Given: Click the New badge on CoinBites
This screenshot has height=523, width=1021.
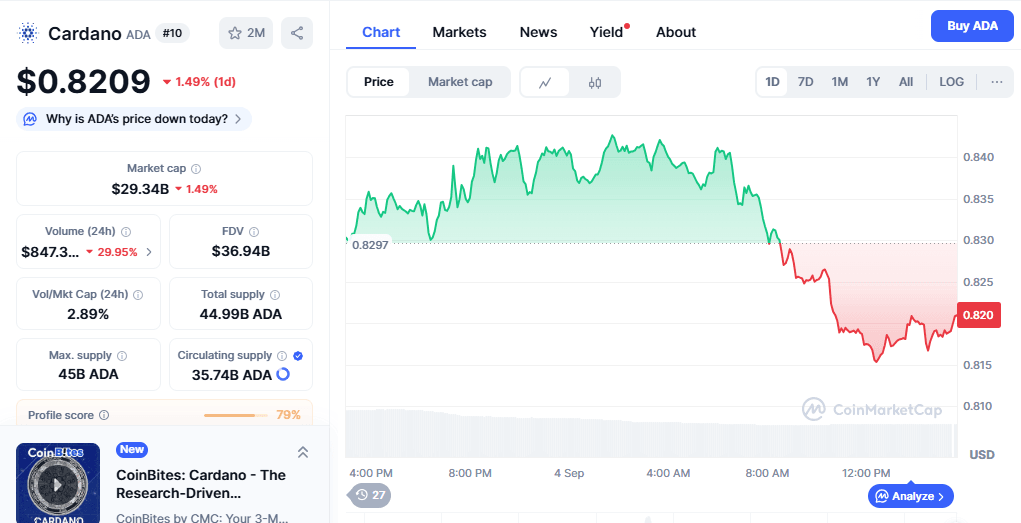Looking at the screenshot, I should pos(132,449).
